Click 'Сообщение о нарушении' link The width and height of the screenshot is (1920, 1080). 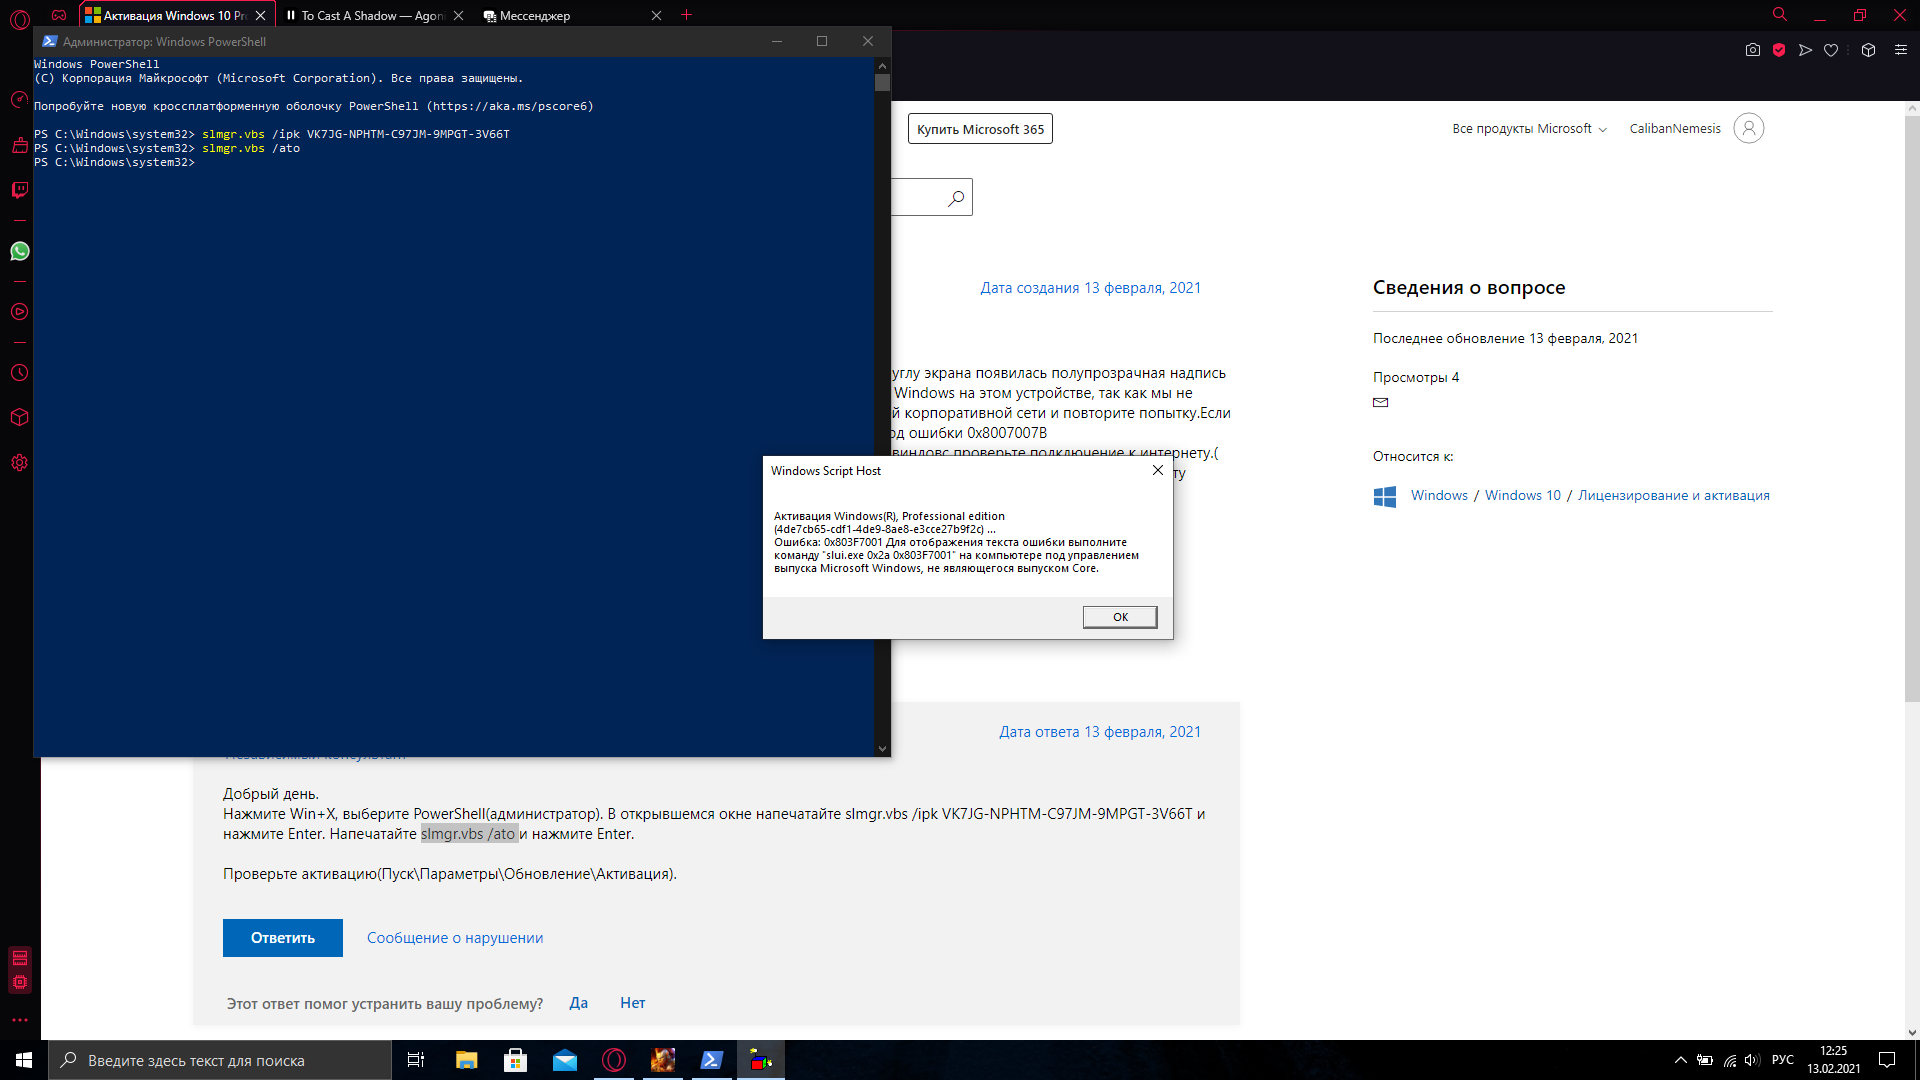[455, 938]
